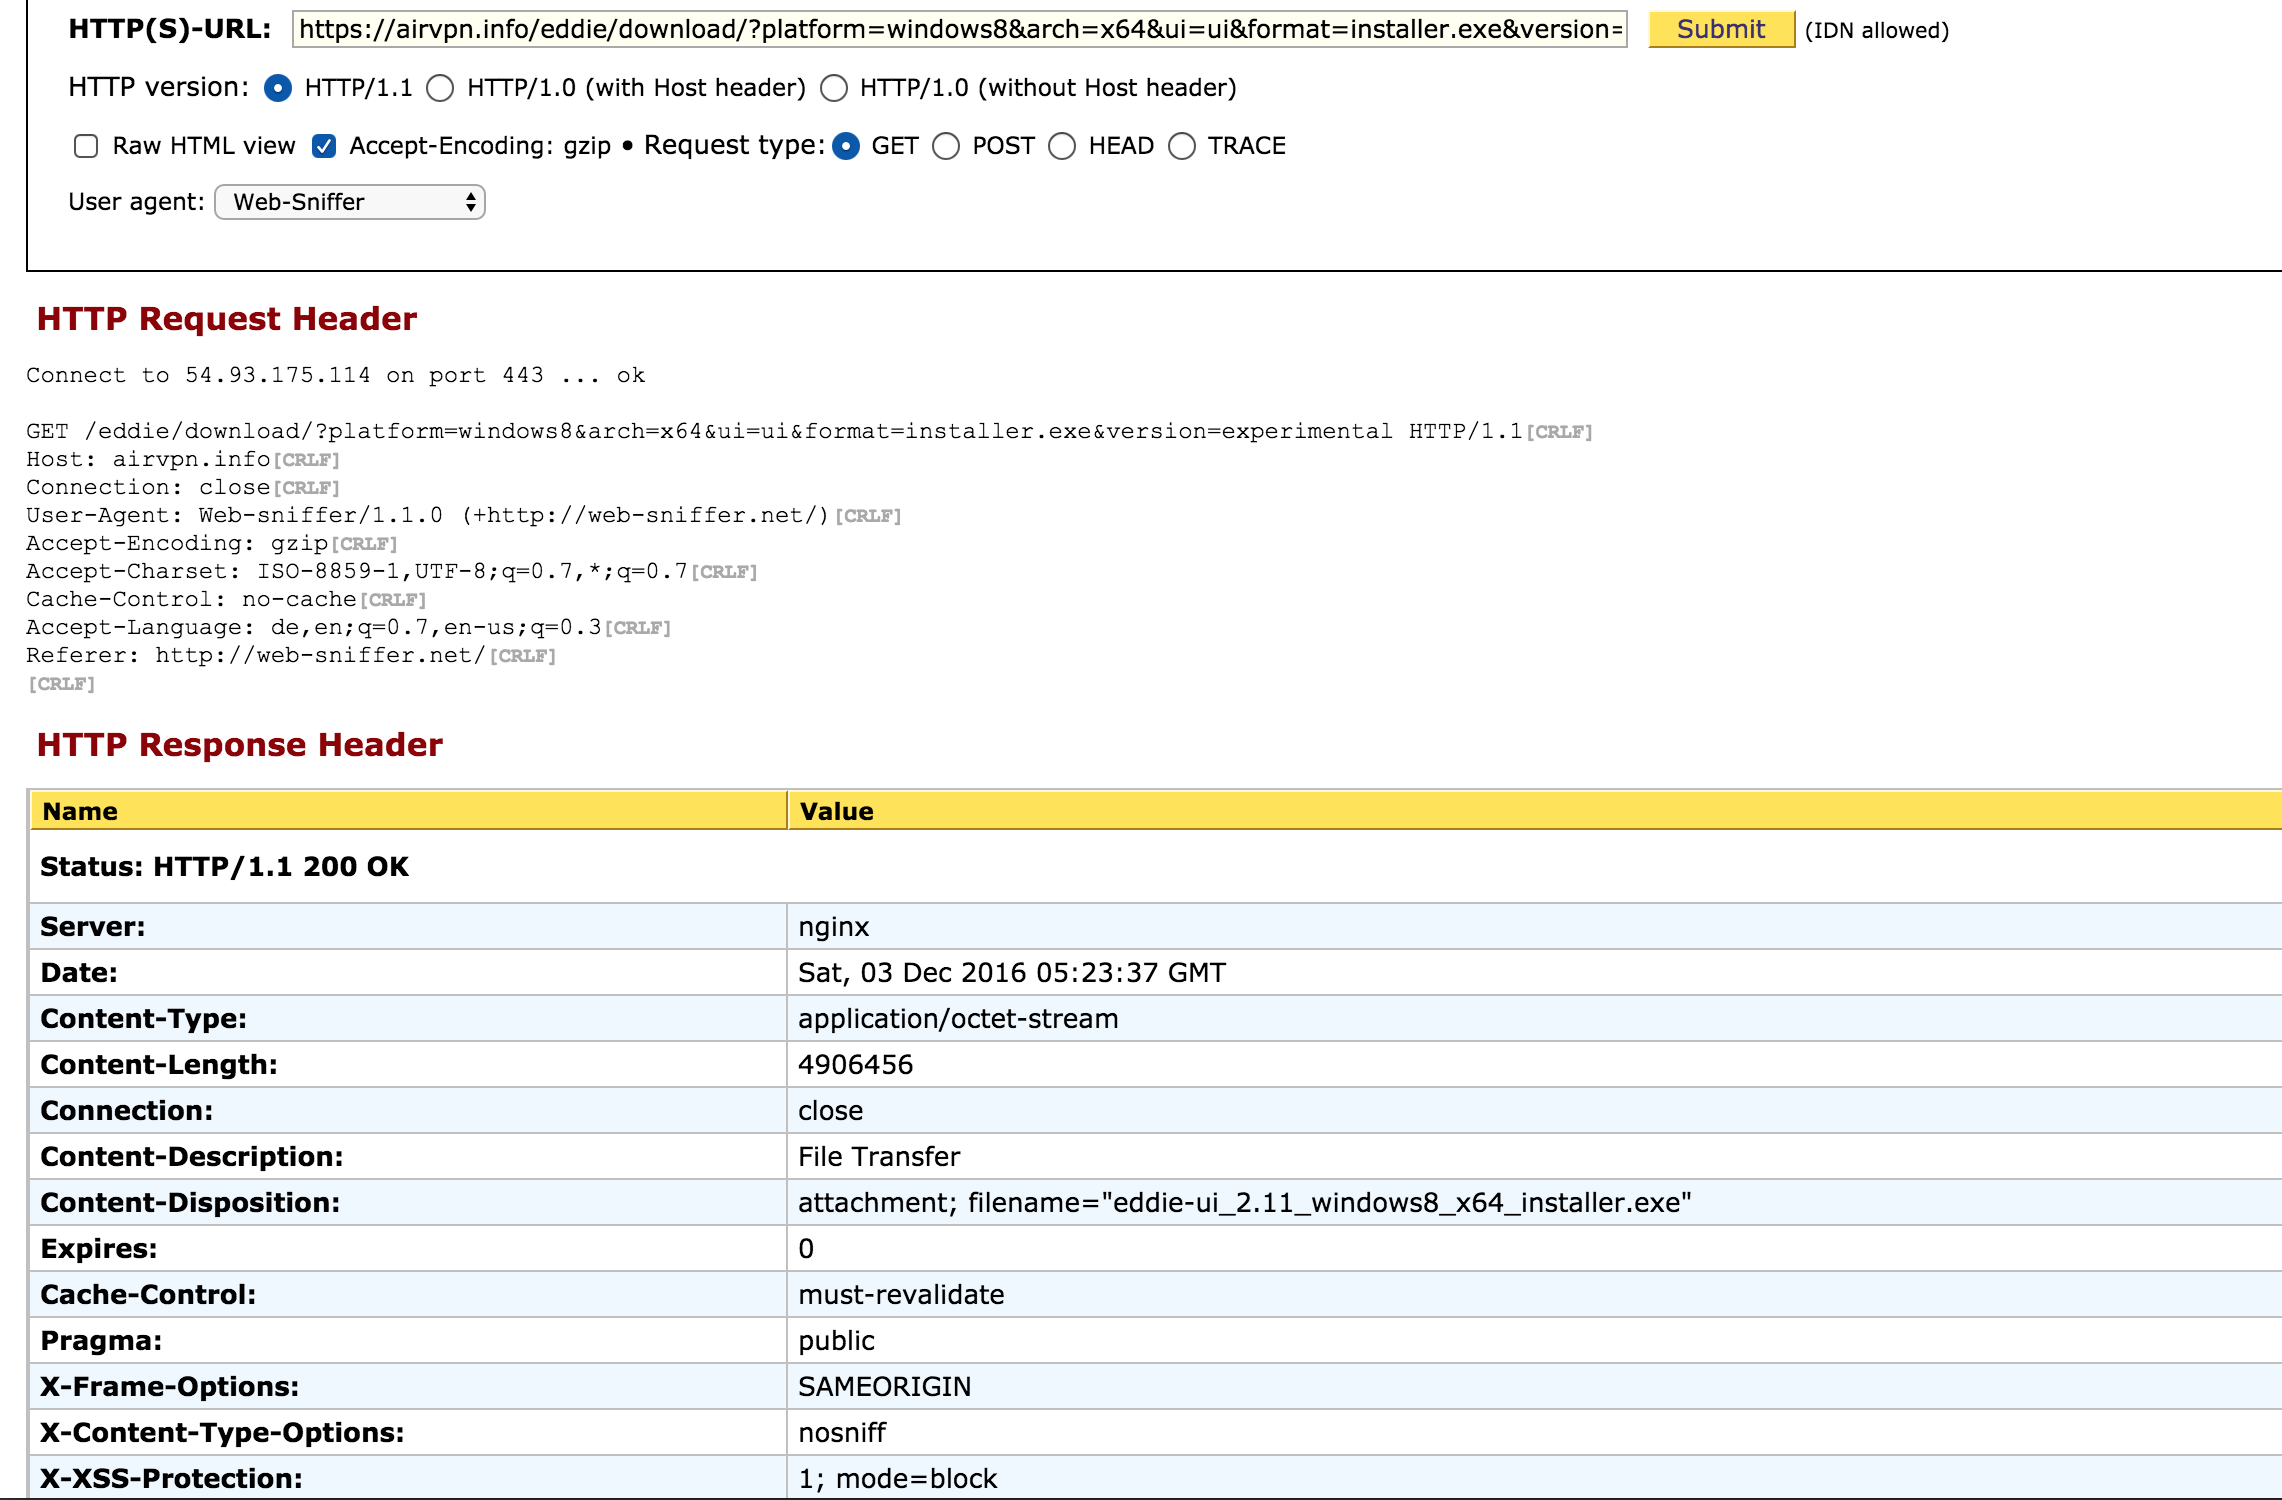Screen dimensions: 2282x1500
Task: Click the GET /eddie/download request line
Action: 809,431
